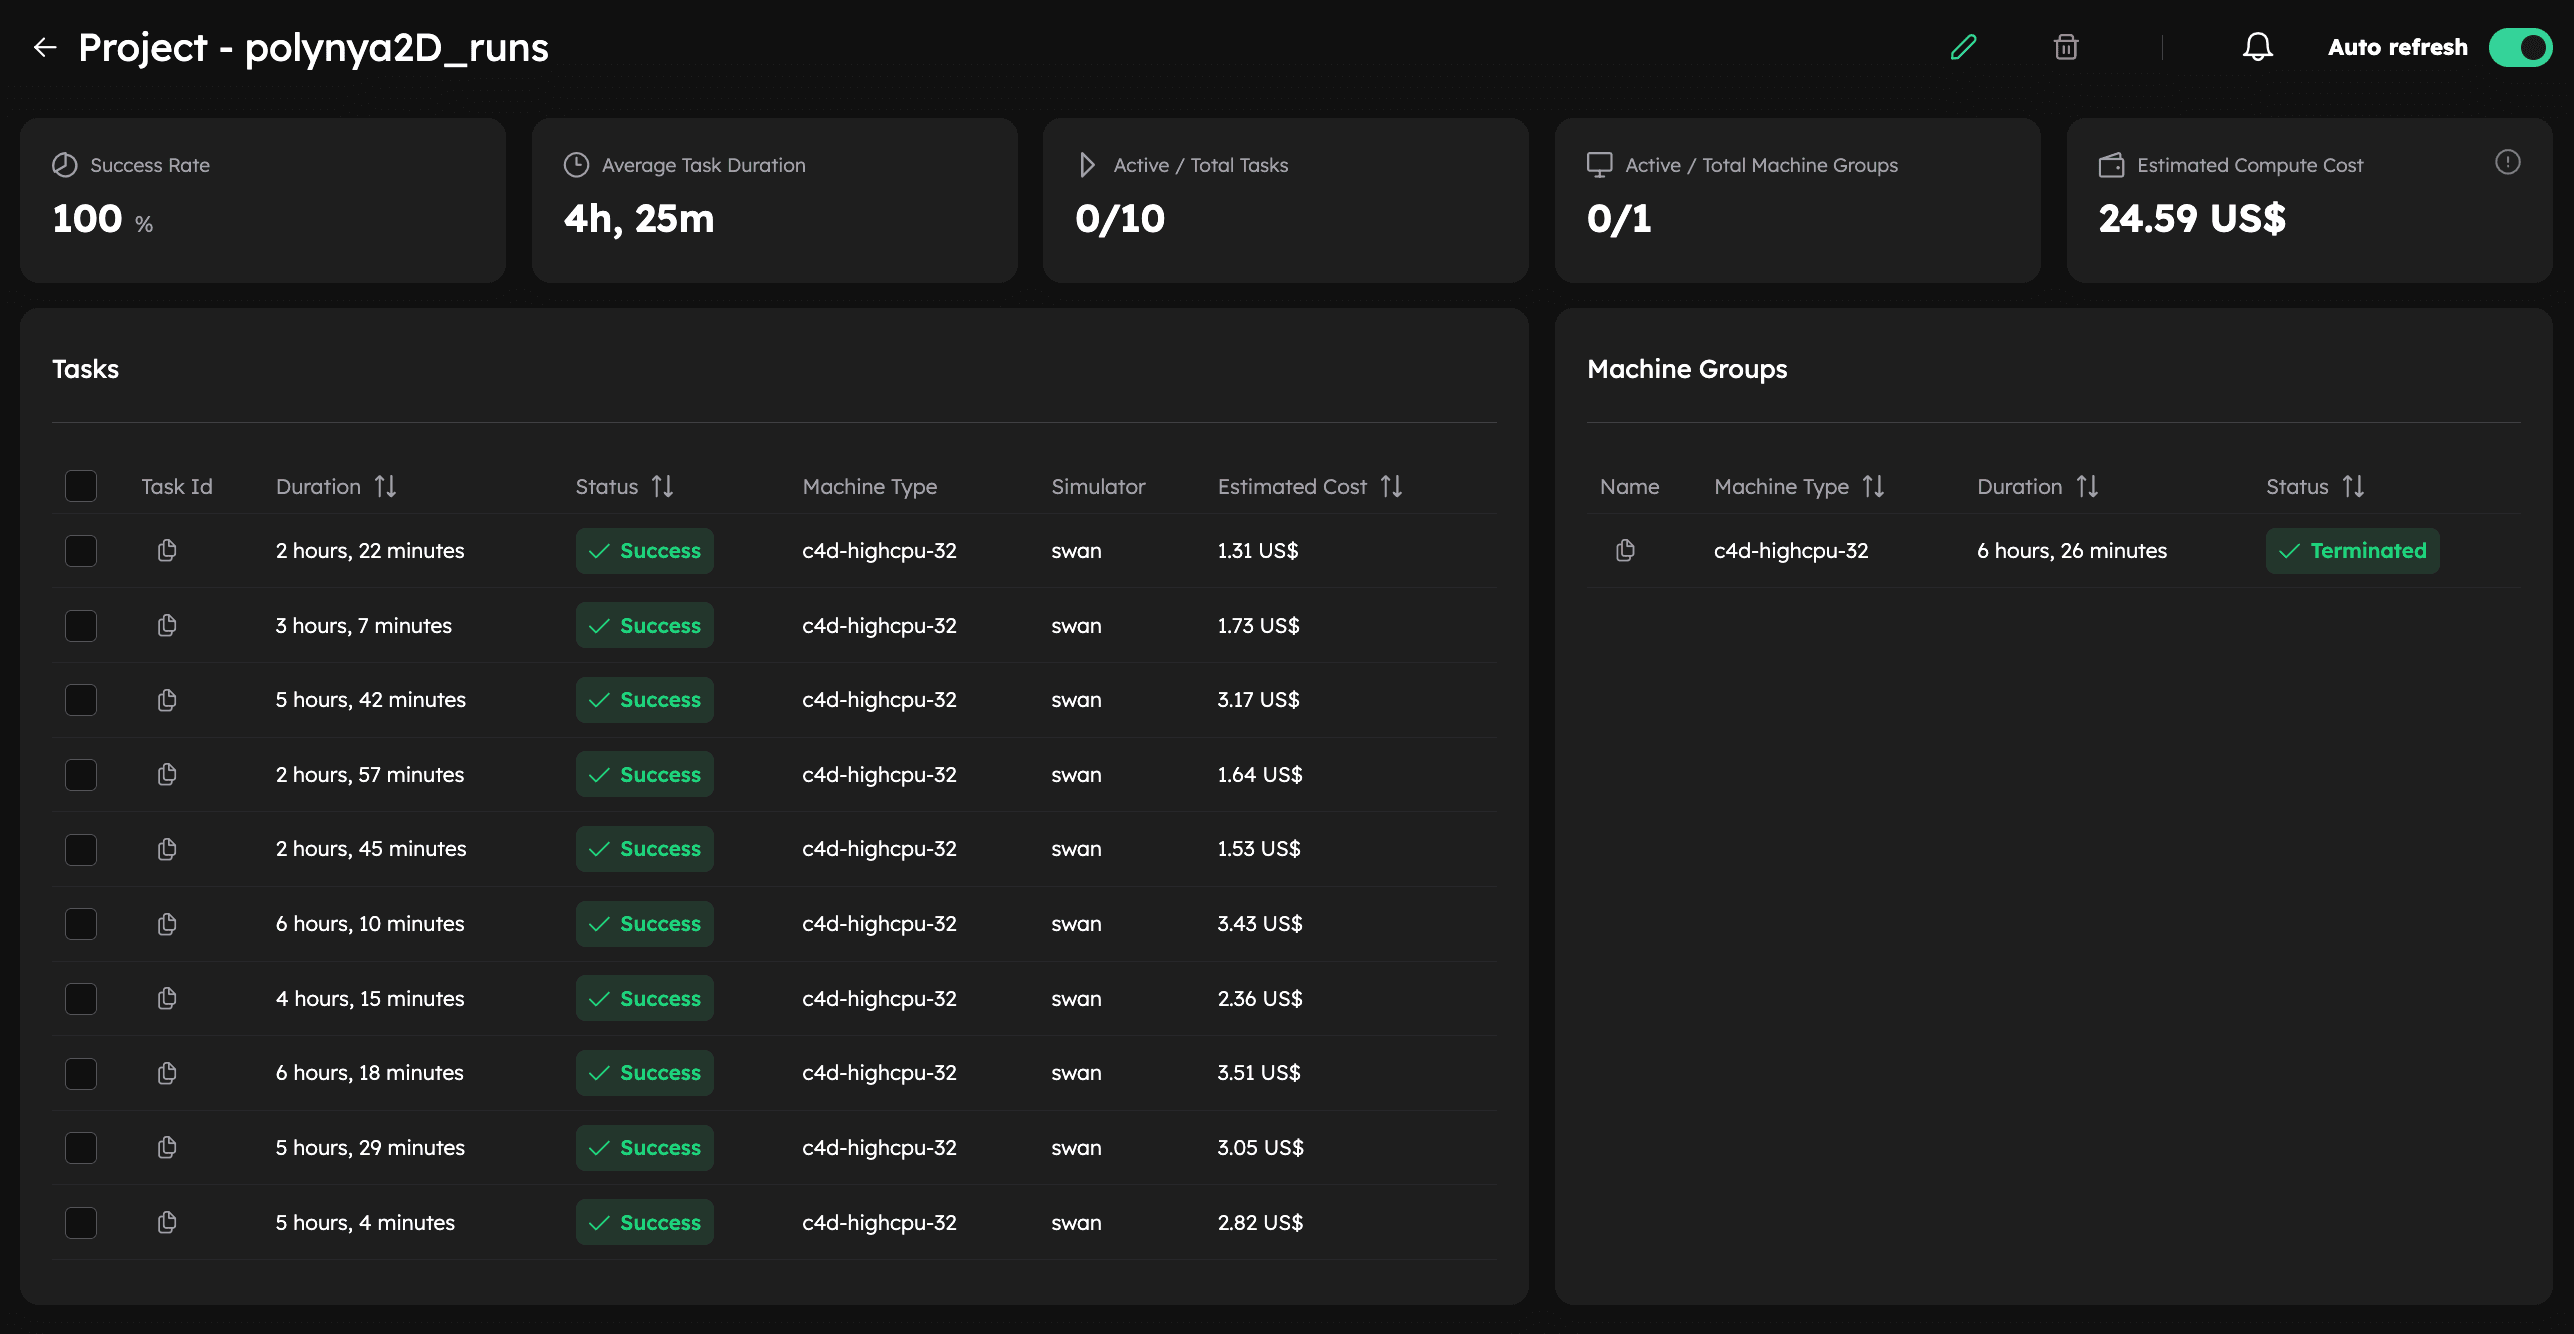Copy task ID of the 2 hours, 22 minutes task

coord(167,550)
